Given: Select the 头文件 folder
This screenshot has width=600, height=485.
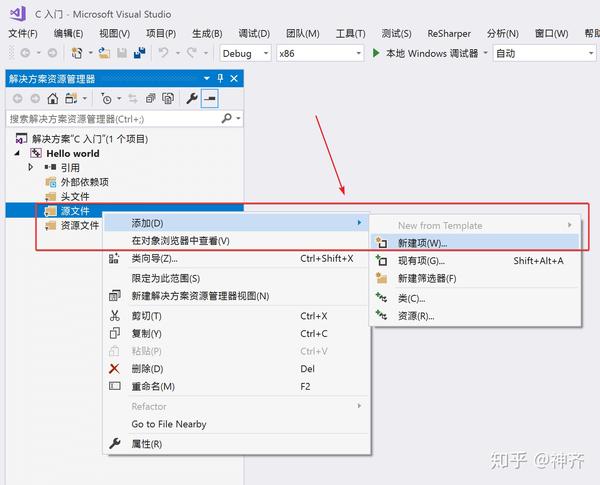Looking at the screenshot, I should 75,196.
